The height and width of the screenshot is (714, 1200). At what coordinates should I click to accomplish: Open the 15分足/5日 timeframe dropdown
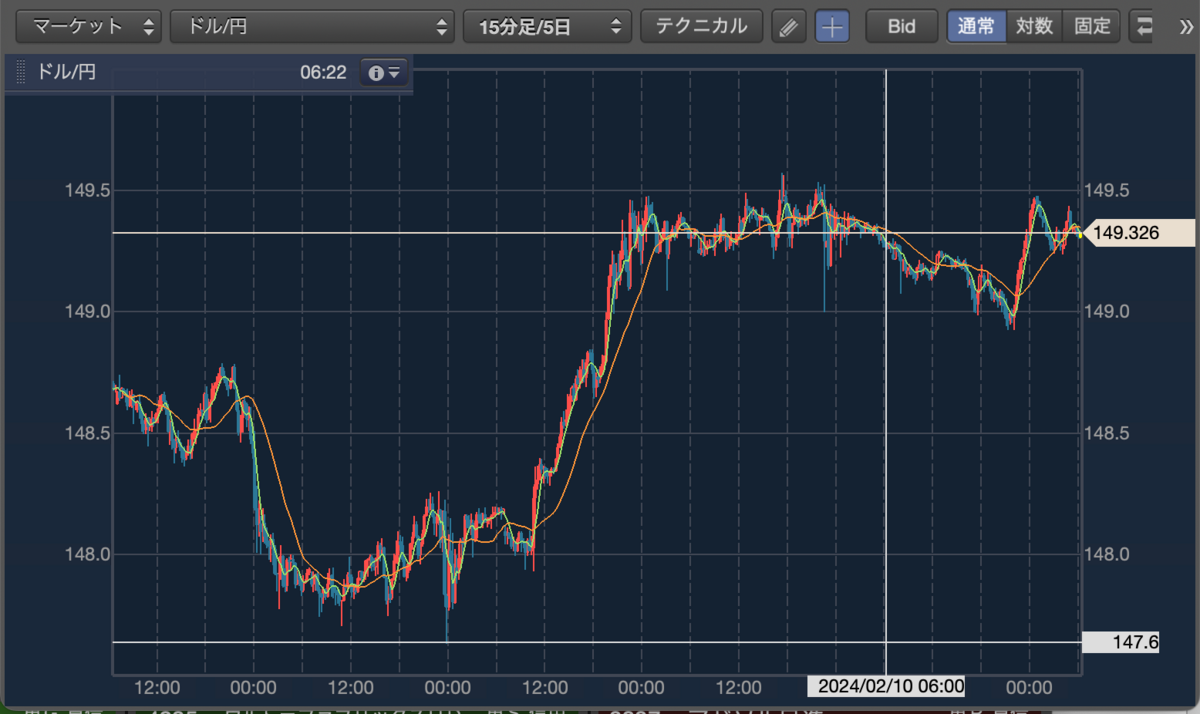548,26
